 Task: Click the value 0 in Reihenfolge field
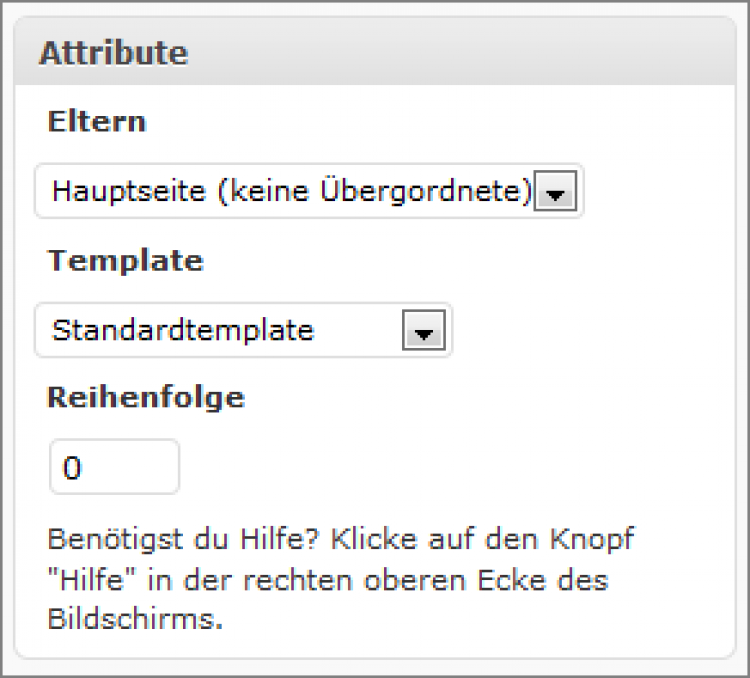click(72, 468)
